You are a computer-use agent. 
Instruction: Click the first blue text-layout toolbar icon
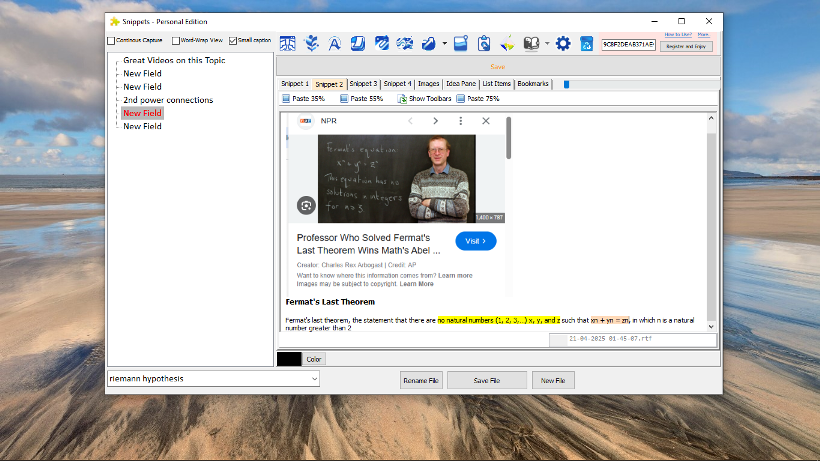coord(287,43)
